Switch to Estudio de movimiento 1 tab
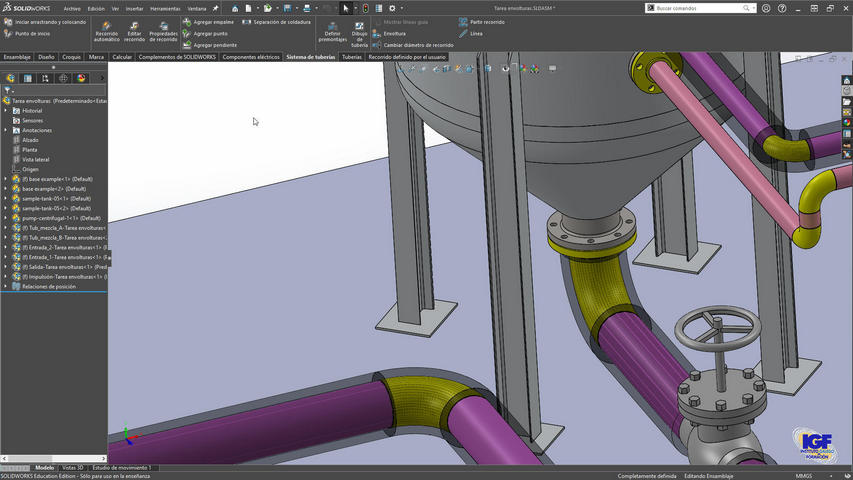Image resolution: width=853 pixels, height=480 pixels. tap(121, 467)
